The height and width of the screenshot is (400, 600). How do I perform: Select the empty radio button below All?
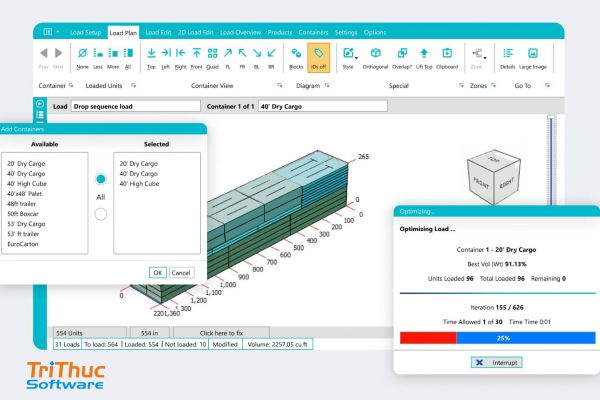100,213
